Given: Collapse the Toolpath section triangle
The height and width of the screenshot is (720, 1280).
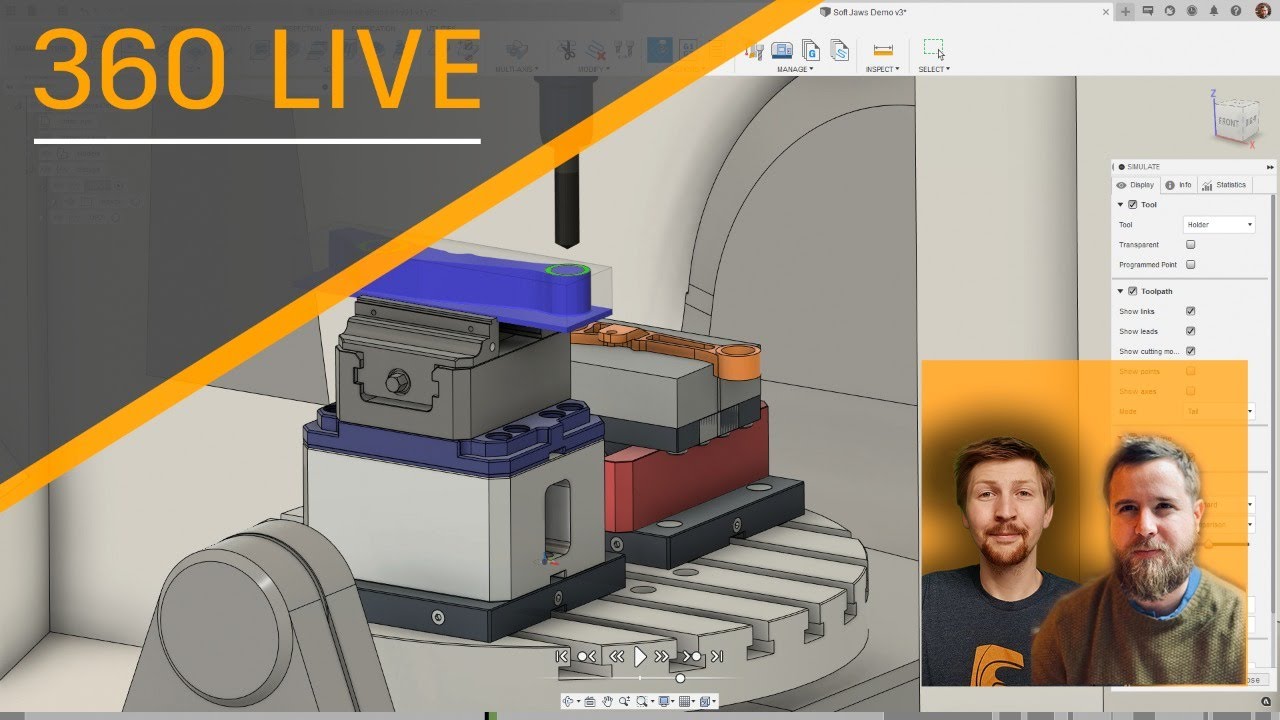Looking at the screenshot, I should point(1120,291).
